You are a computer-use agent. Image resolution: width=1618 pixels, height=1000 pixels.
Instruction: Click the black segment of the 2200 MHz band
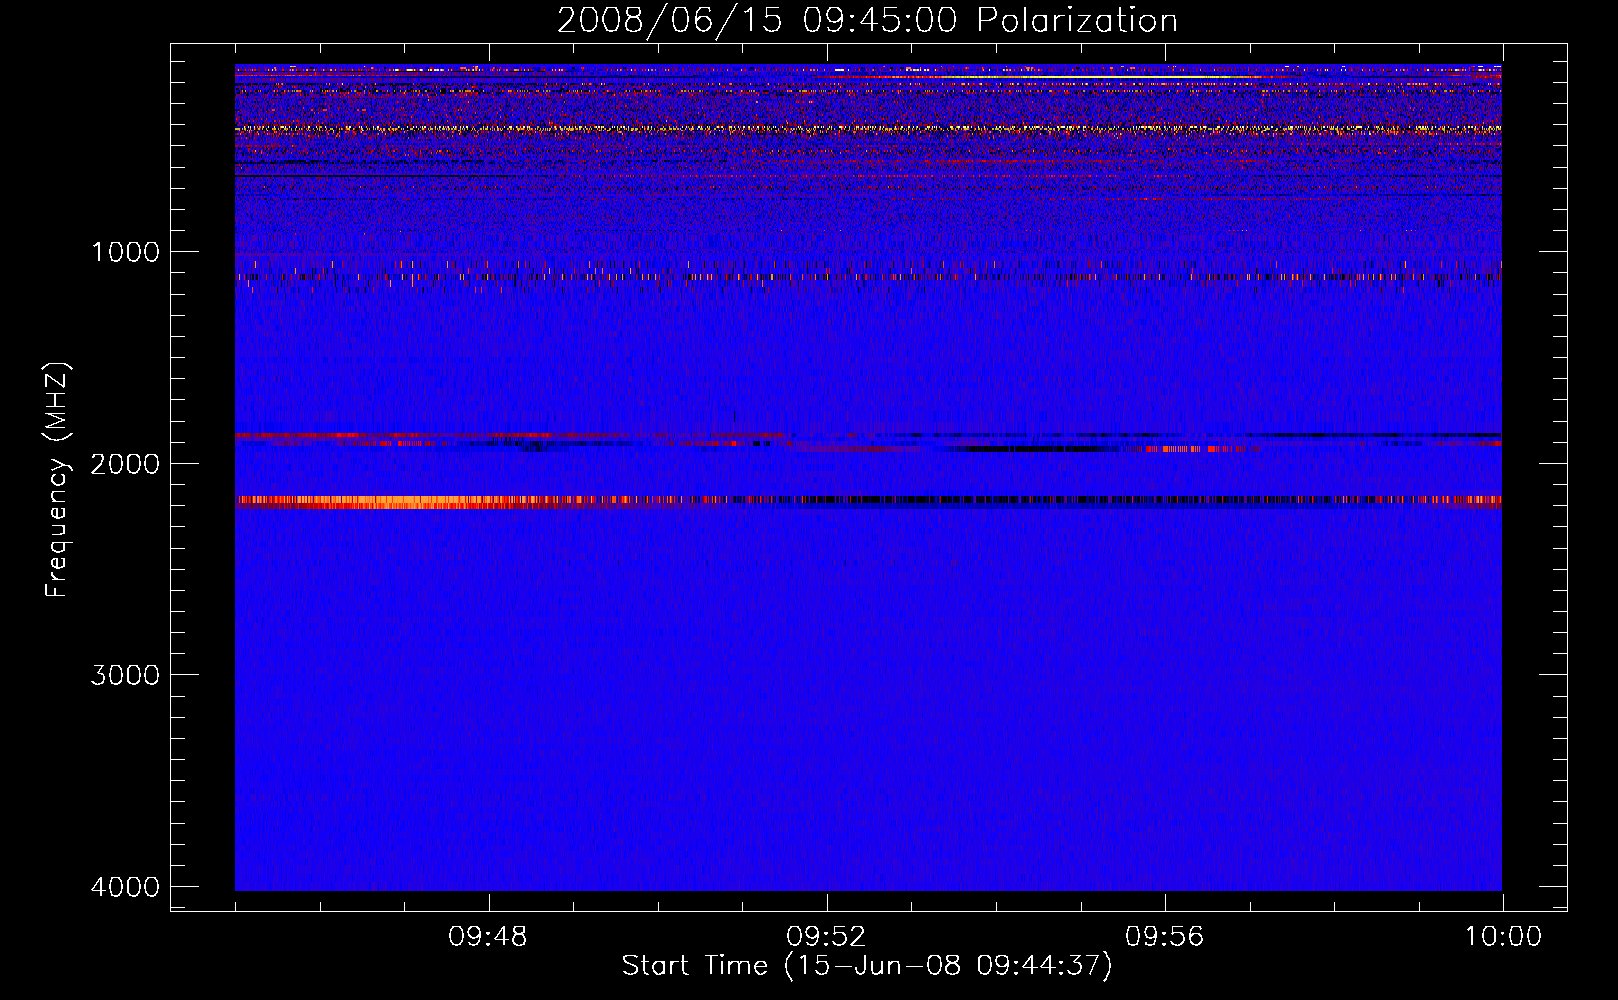point(1000,500)
